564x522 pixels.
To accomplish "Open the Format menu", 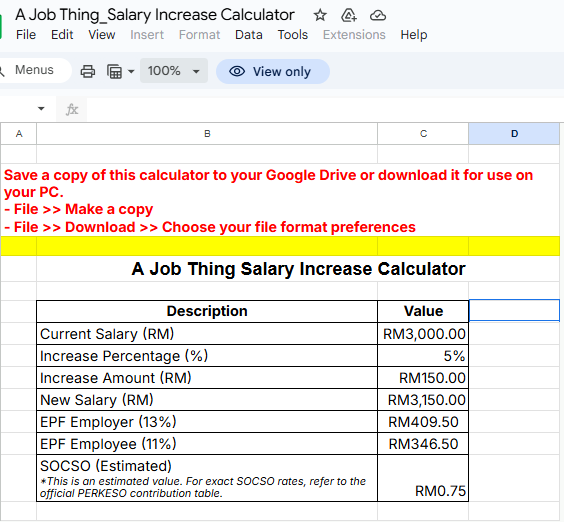I will 199,35.
